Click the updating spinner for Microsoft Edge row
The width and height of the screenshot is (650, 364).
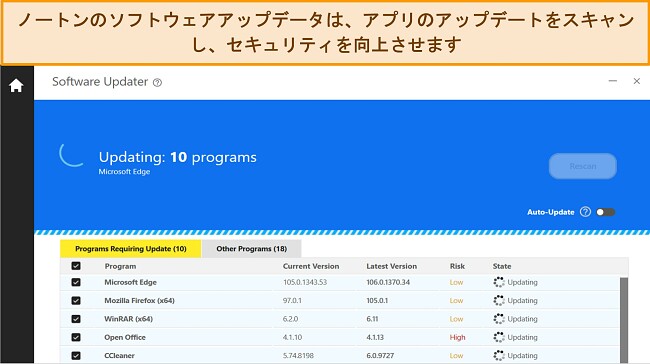(499, 282)
